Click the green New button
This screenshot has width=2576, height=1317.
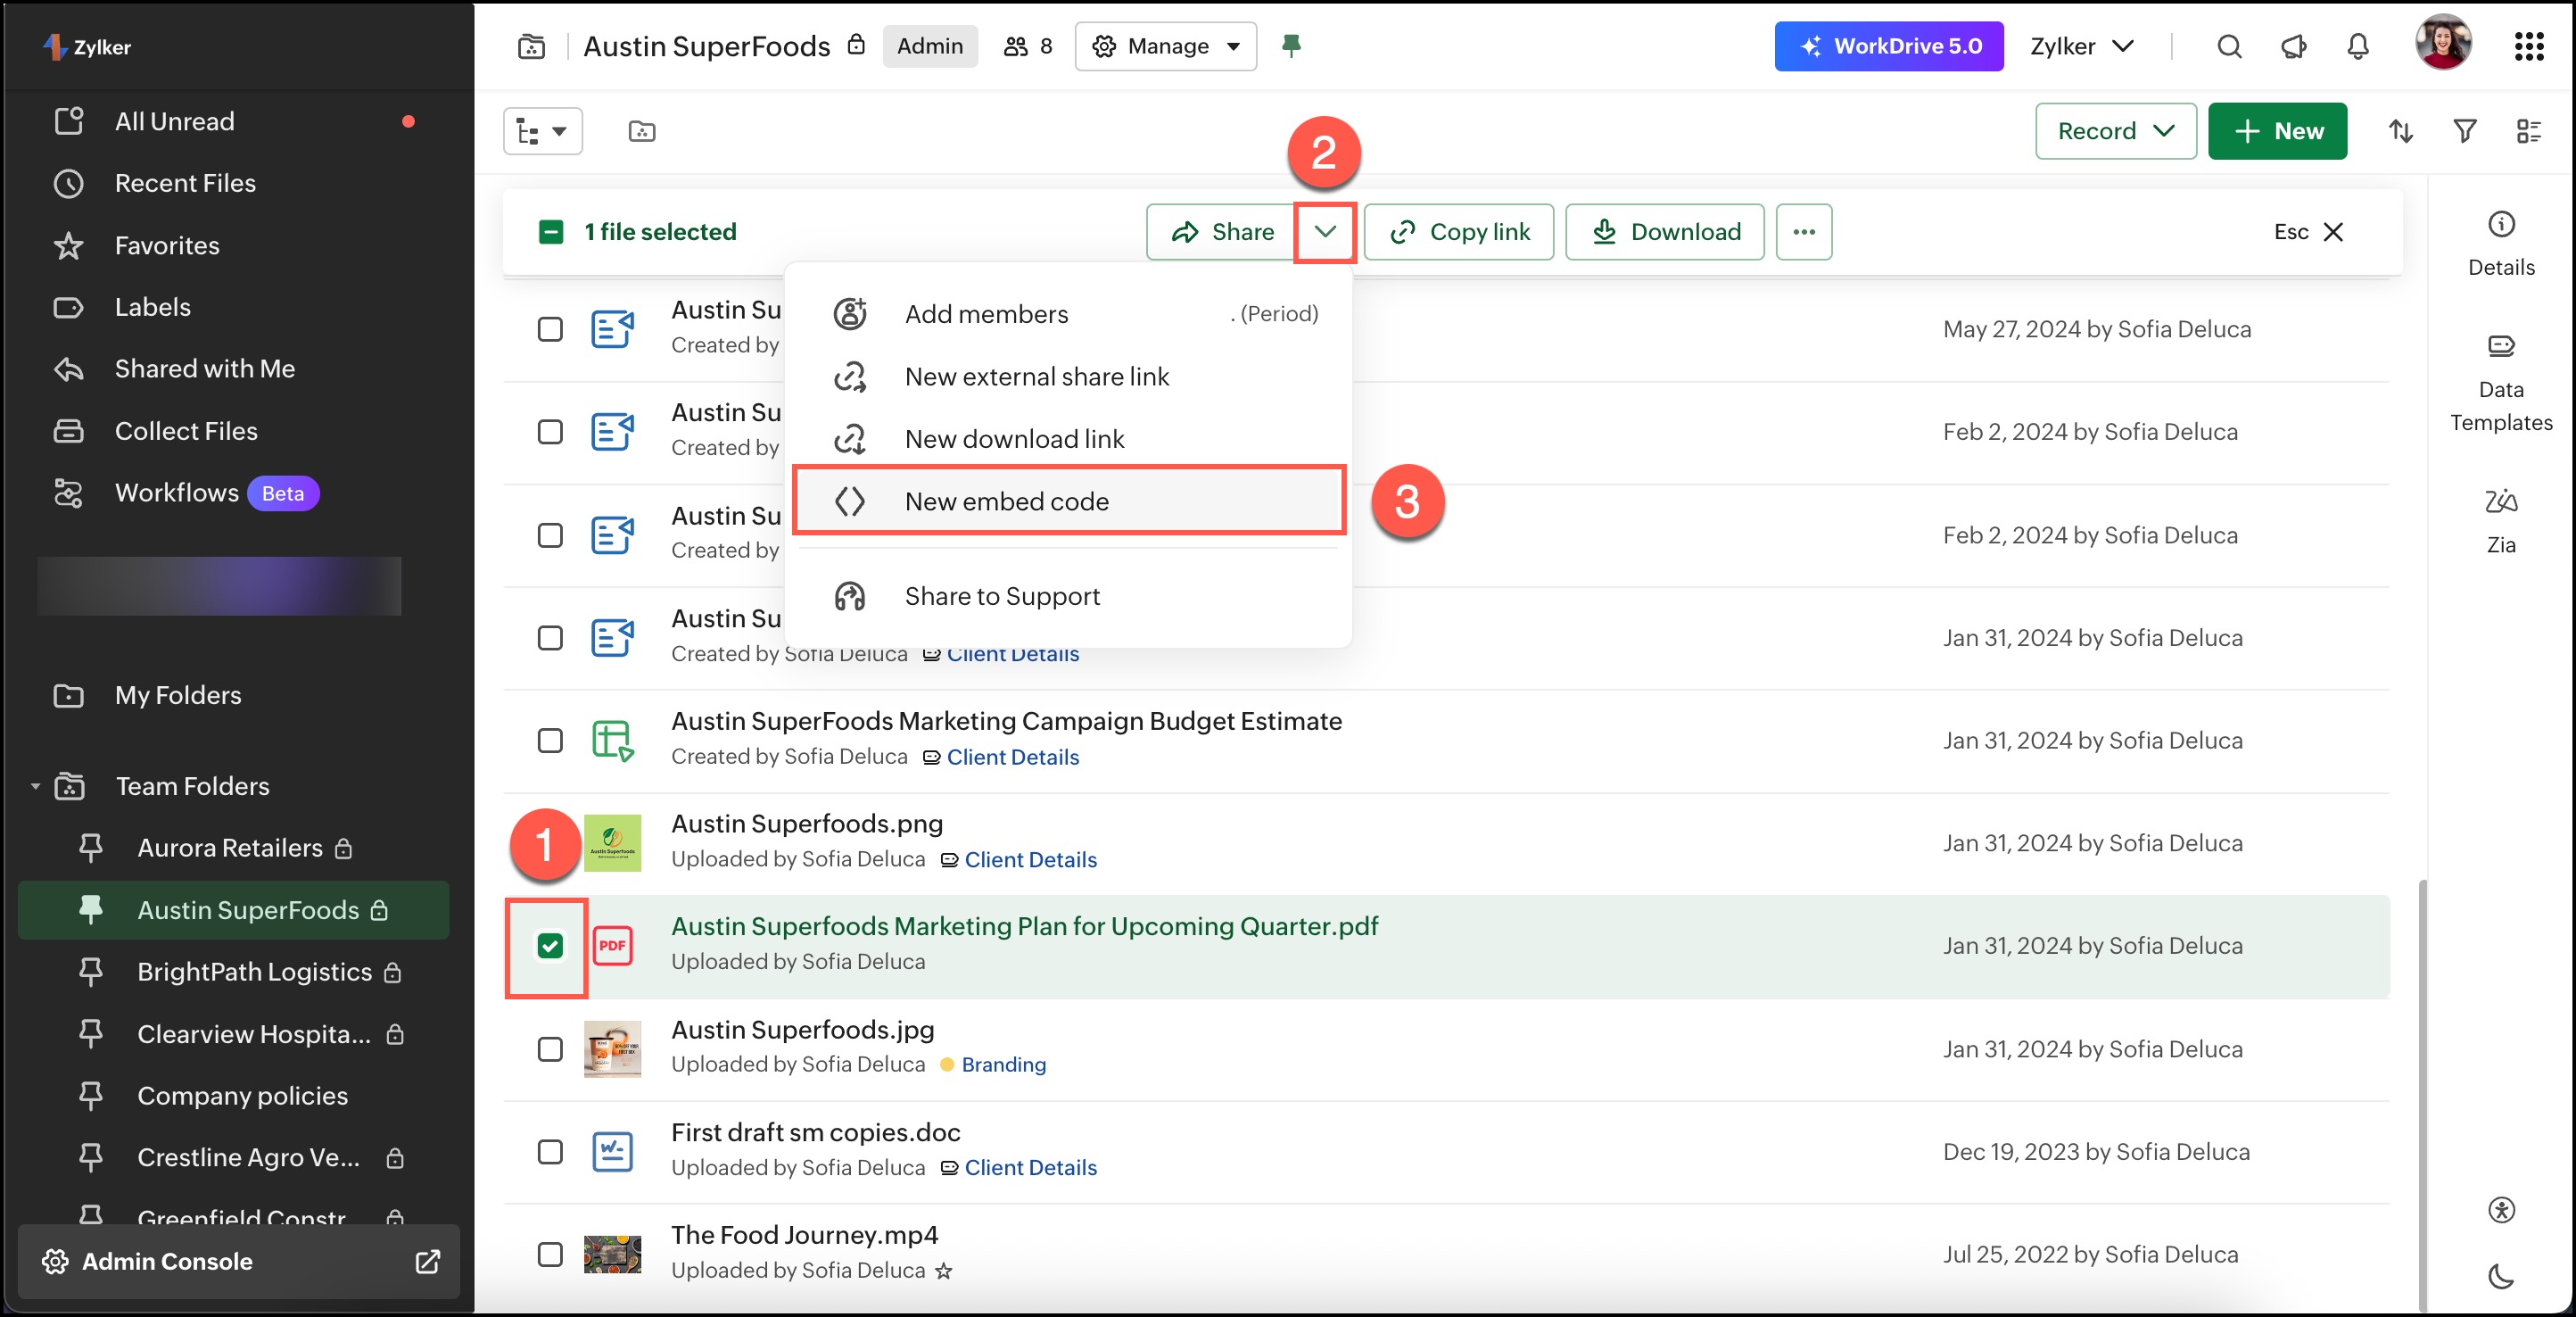coord(2277,131)
